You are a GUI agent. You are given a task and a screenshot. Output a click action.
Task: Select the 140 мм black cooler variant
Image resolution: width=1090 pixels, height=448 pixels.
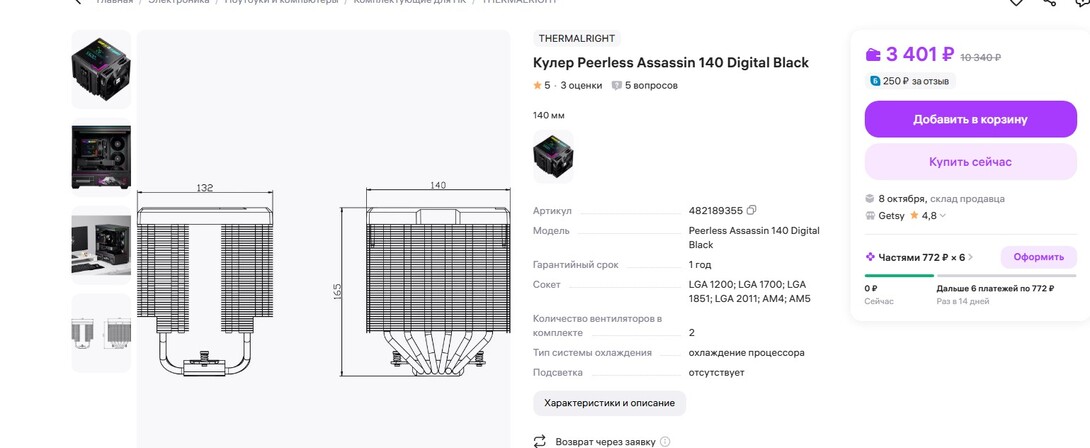[553, 155]
